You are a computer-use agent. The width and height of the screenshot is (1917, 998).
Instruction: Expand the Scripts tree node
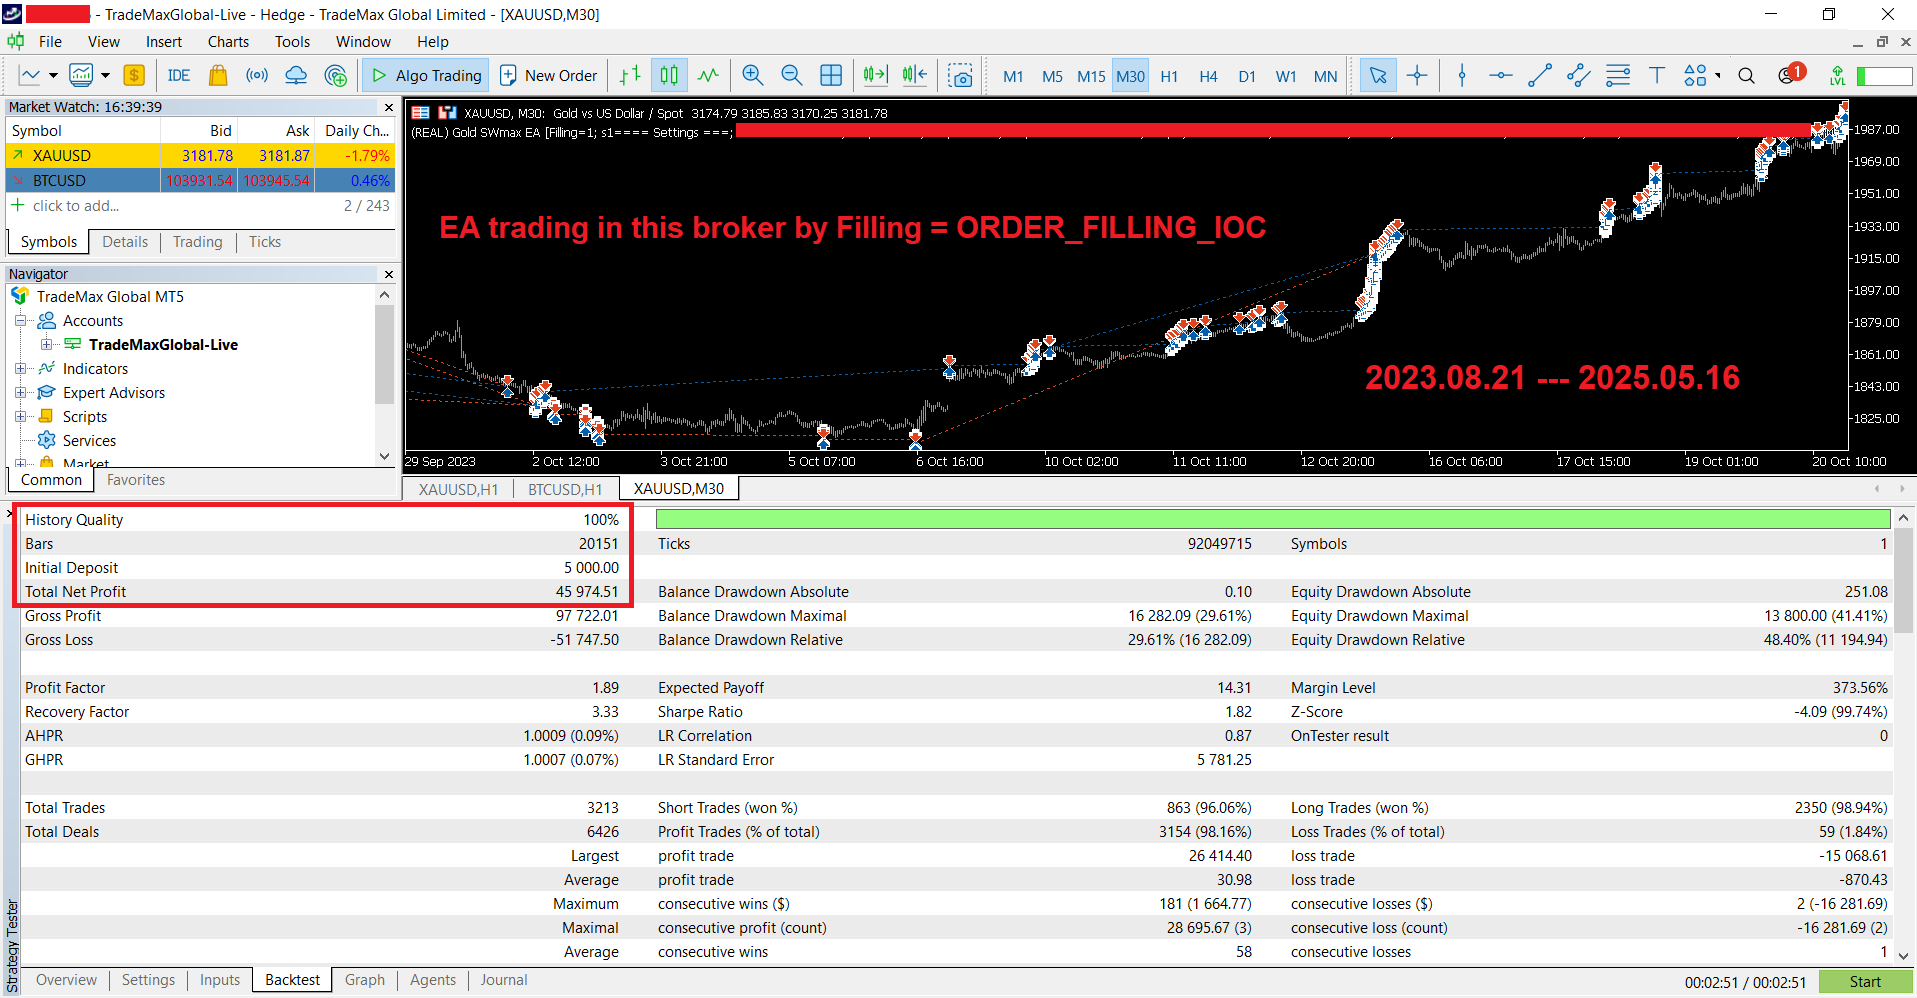tap(20, 417)
